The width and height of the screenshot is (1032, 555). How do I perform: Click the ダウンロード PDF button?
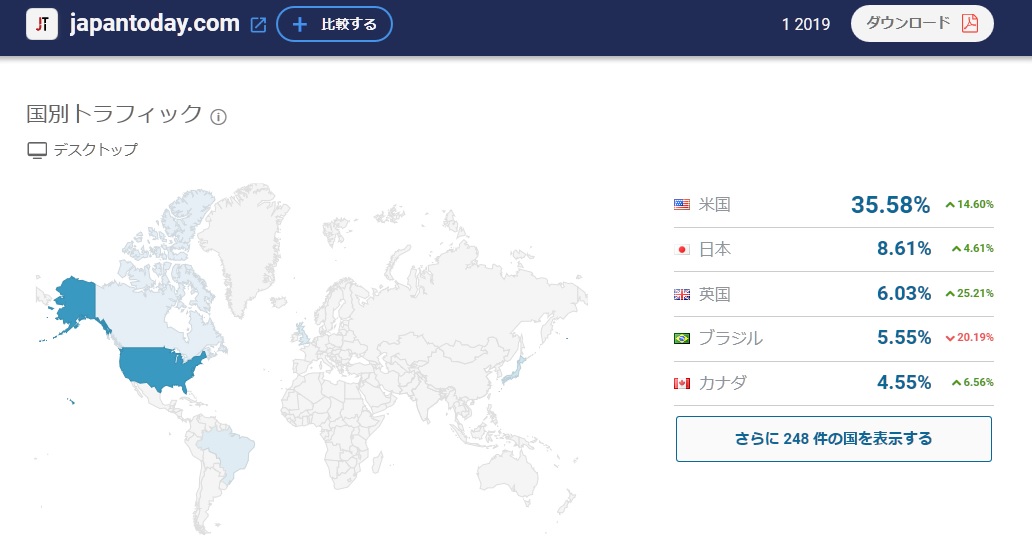tap(921, 24)
